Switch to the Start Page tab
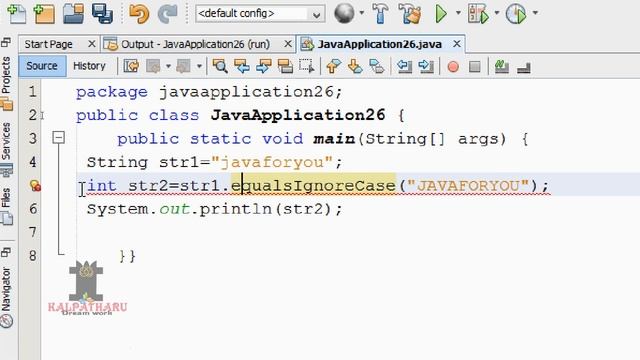This screenshot has width=640, height=360. (x=48, y=44)
